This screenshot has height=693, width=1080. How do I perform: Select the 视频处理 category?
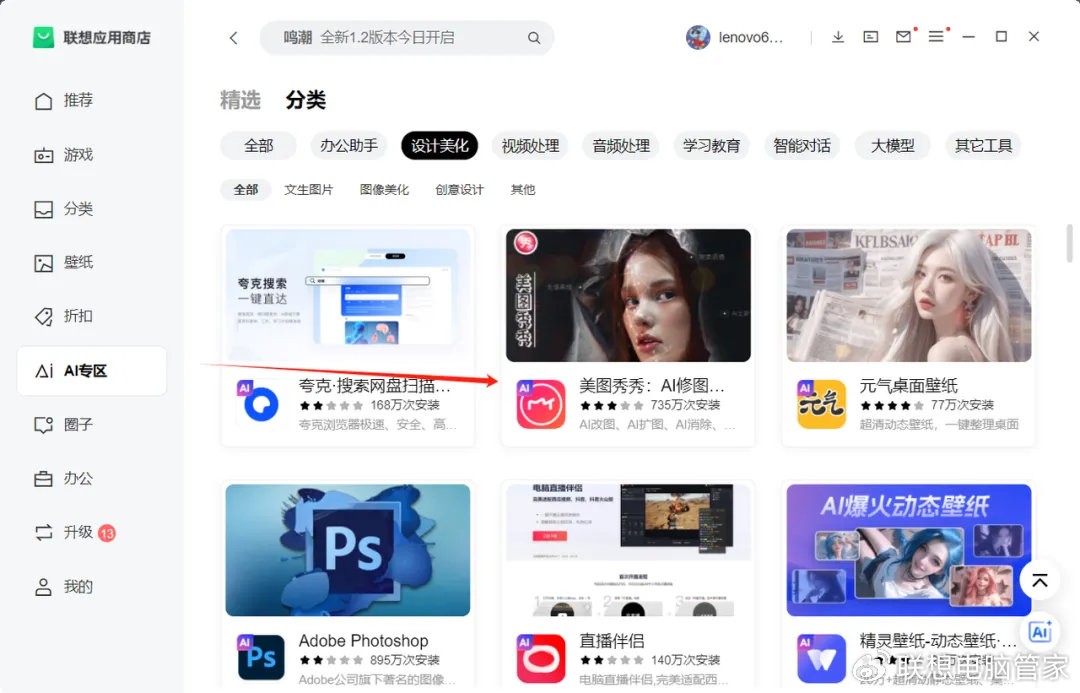[x=530, y=145]
